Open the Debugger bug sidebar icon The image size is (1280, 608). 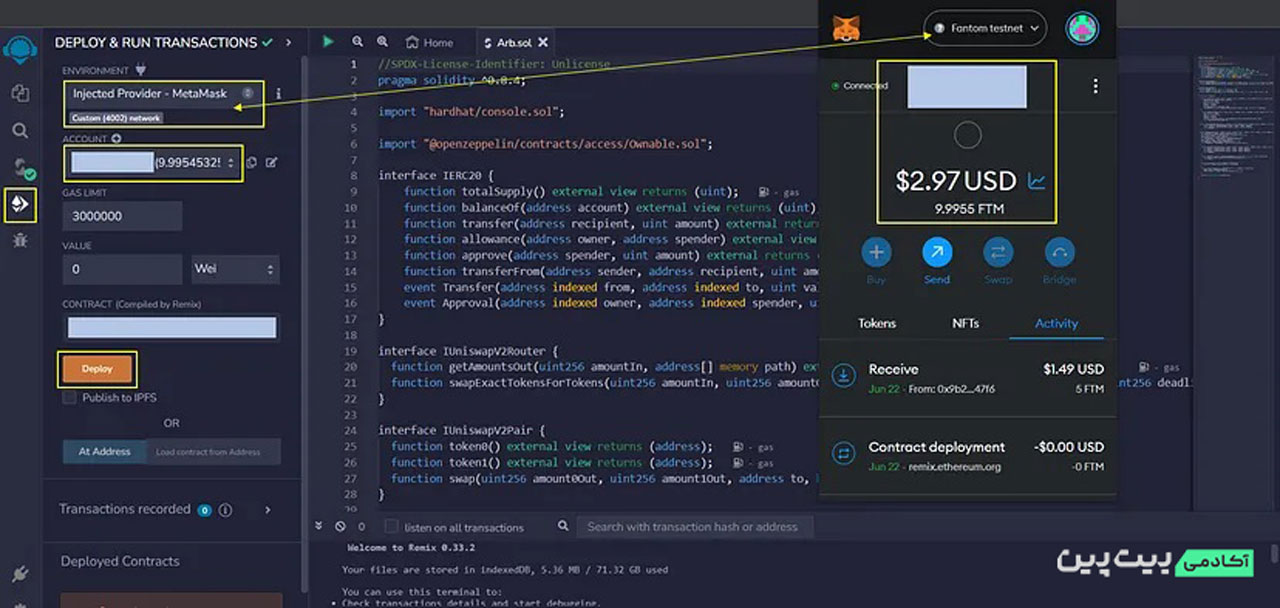tap(20, 241)
